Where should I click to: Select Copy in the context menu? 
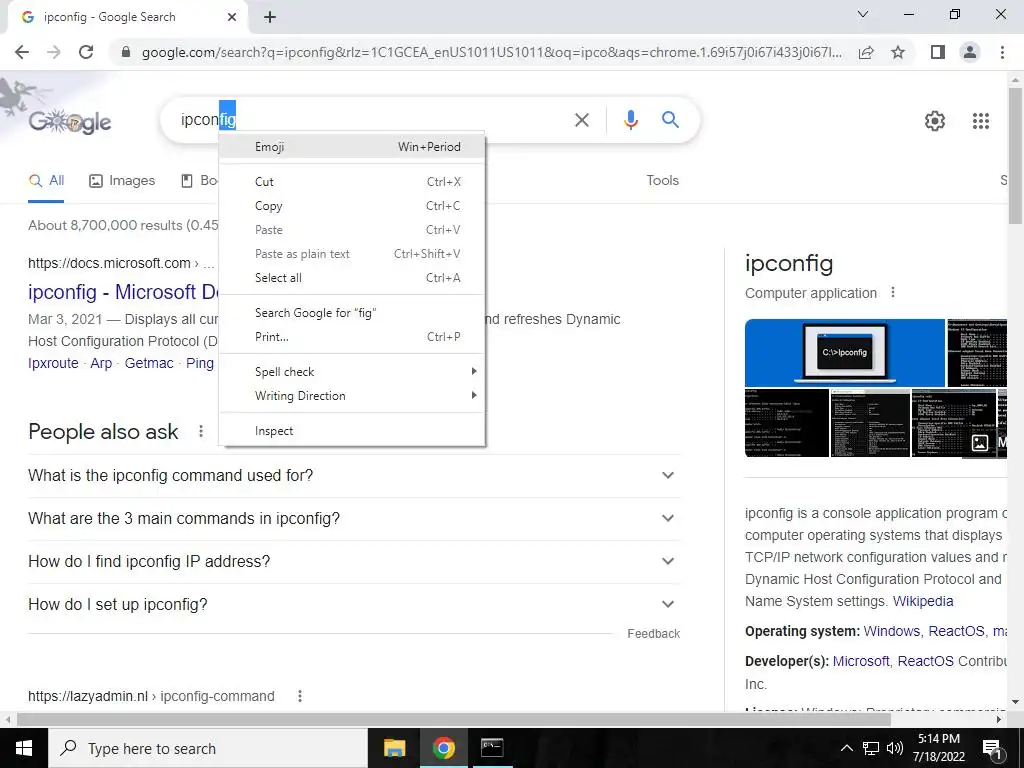(352, 206)
